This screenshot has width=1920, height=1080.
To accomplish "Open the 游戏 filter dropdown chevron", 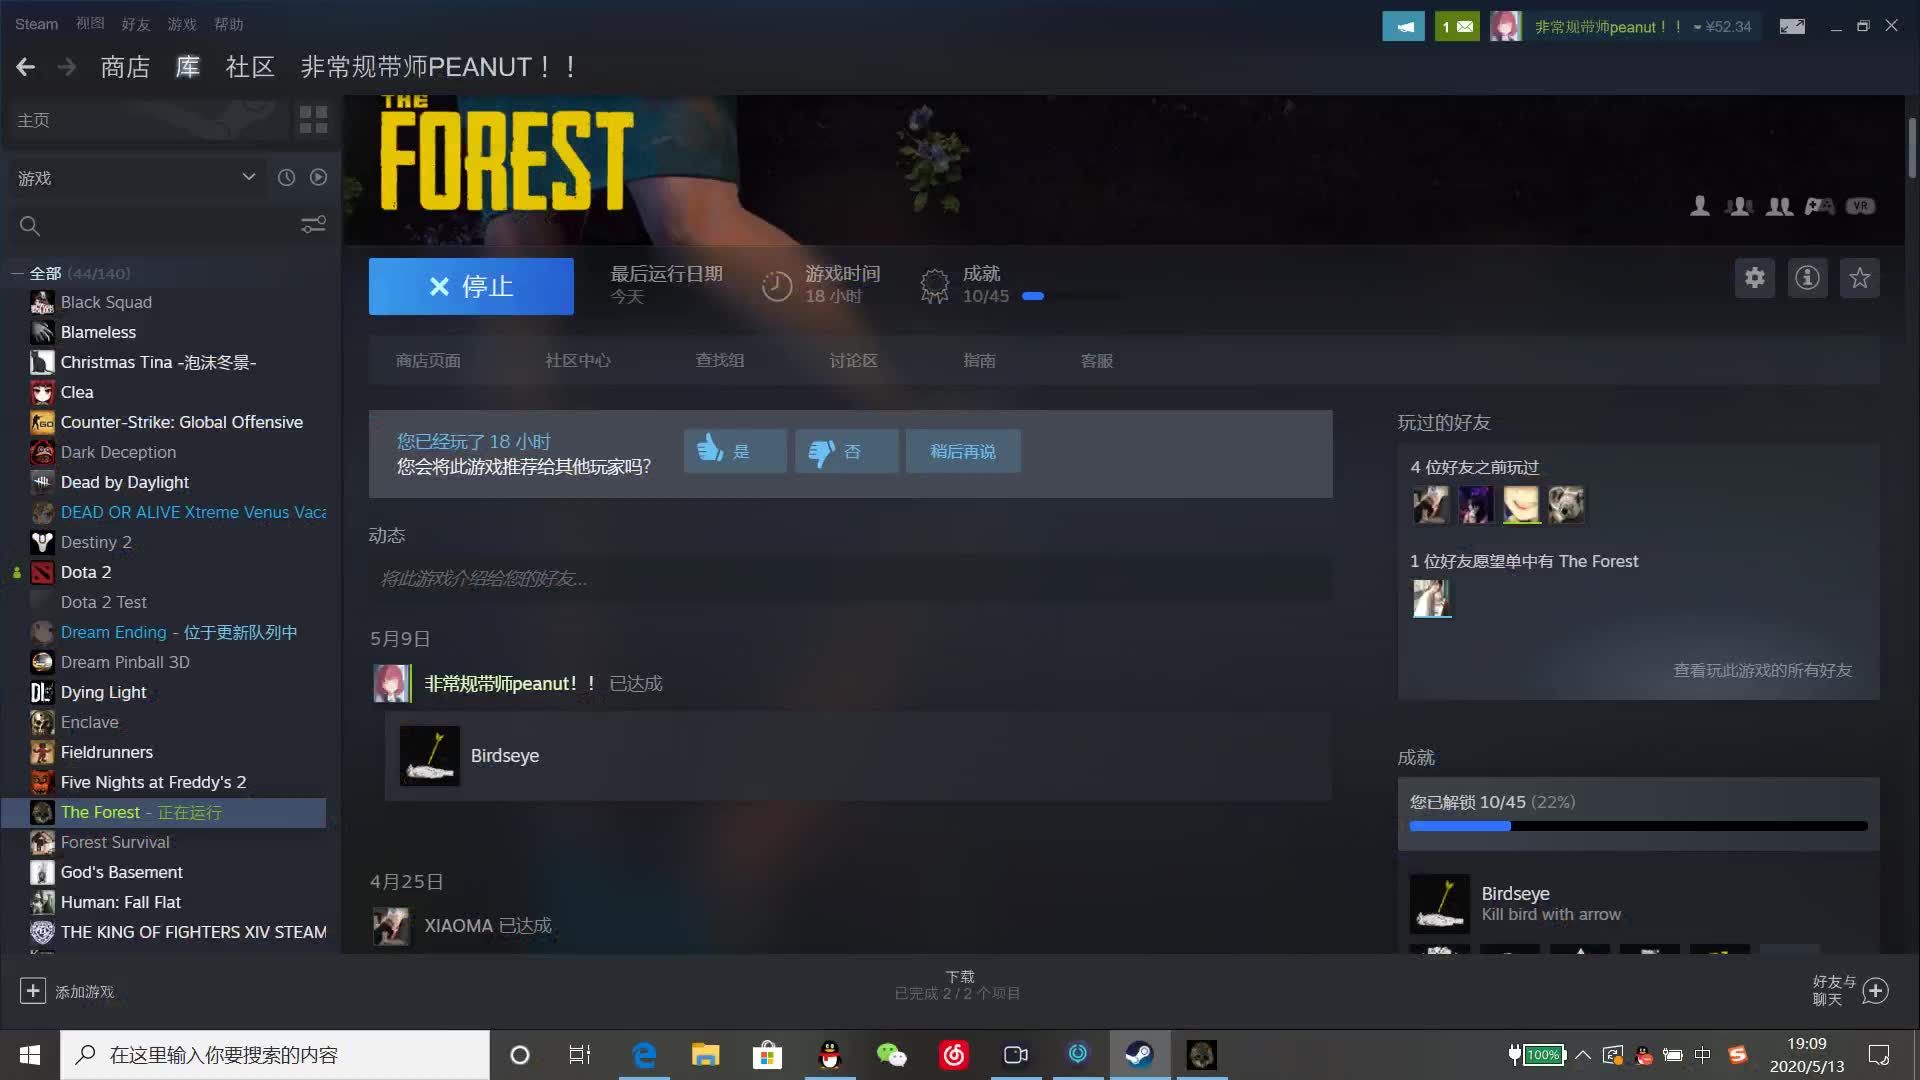I will [x=248, y=177].
